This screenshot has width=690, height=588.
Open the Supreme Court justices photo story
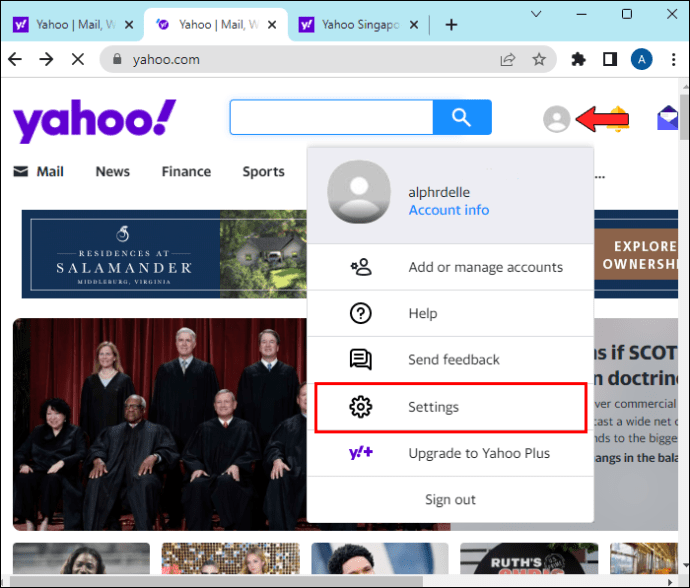(x=160, y=424)
